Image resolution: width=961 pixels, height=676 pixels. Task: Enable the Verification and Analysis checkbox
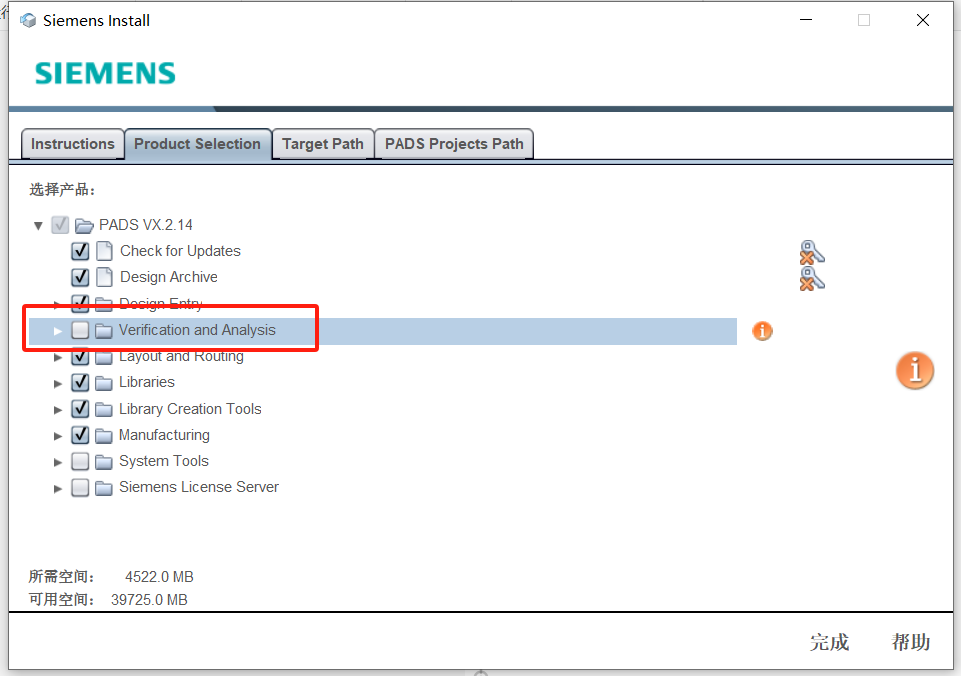[x=80, y=330]
